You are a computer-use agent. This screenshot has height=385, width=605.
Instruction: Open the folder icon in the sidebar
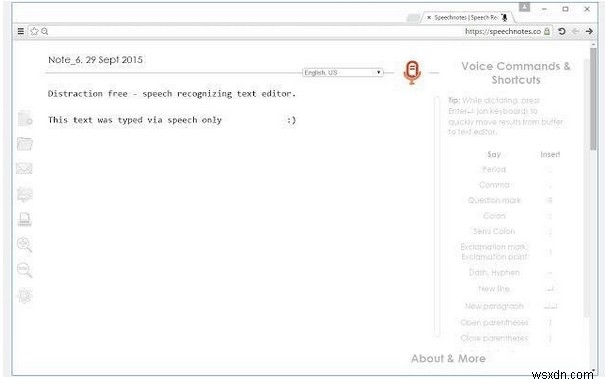click(x=25, y=144)
